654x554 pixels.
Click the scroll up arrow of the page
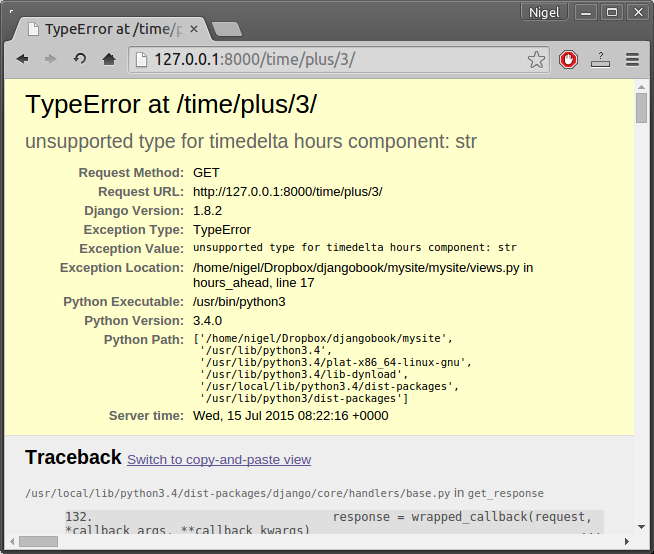click(641, 87)
